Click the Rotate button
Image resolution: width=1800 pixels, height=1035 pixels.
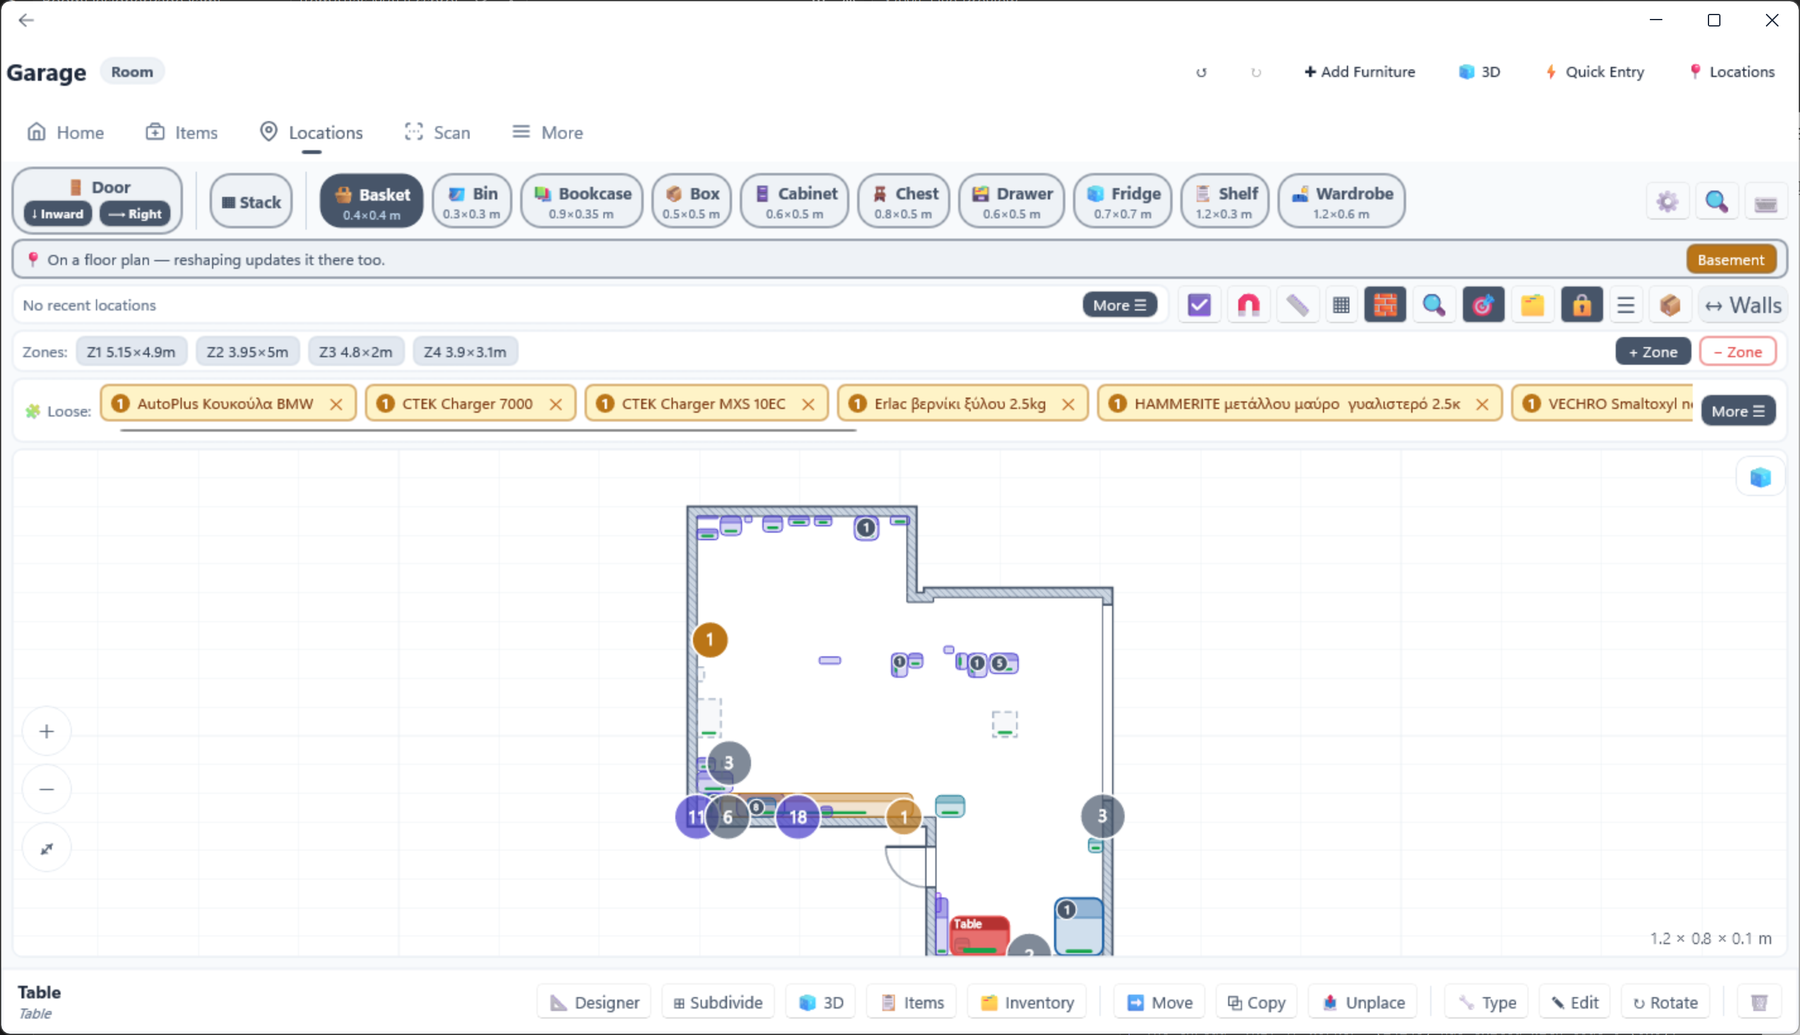1665,1002
